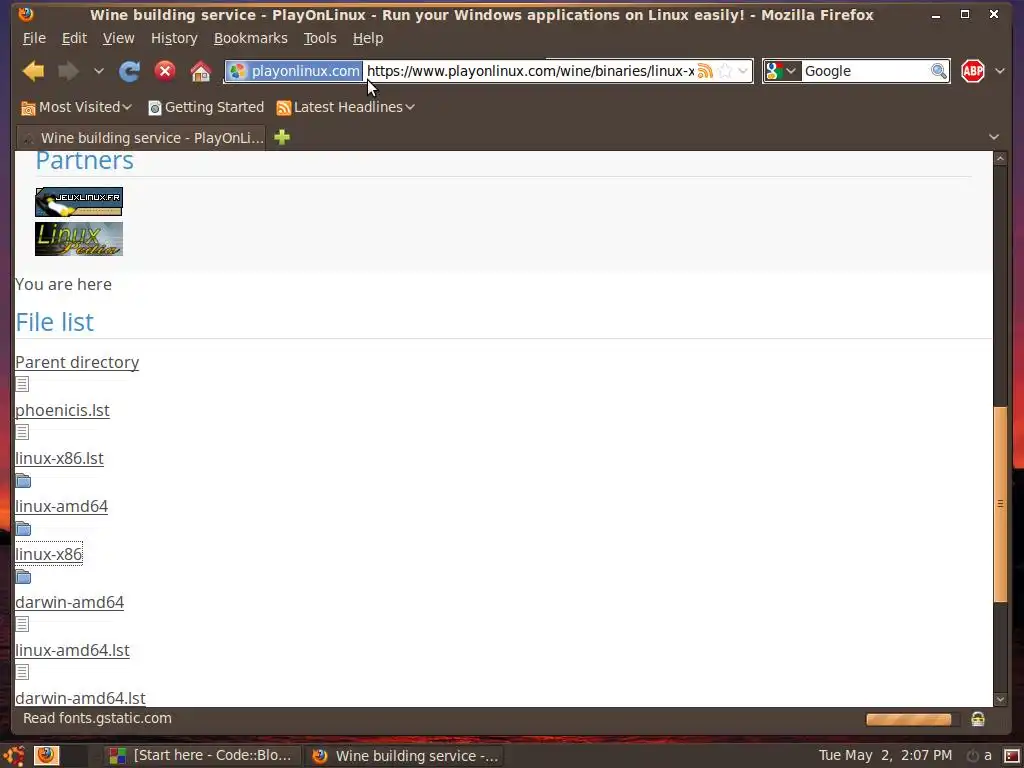Click the scrollbar down arrow
This screenshot has height=768, width=1024.
pyautogui.click(x=1000, y=699)
